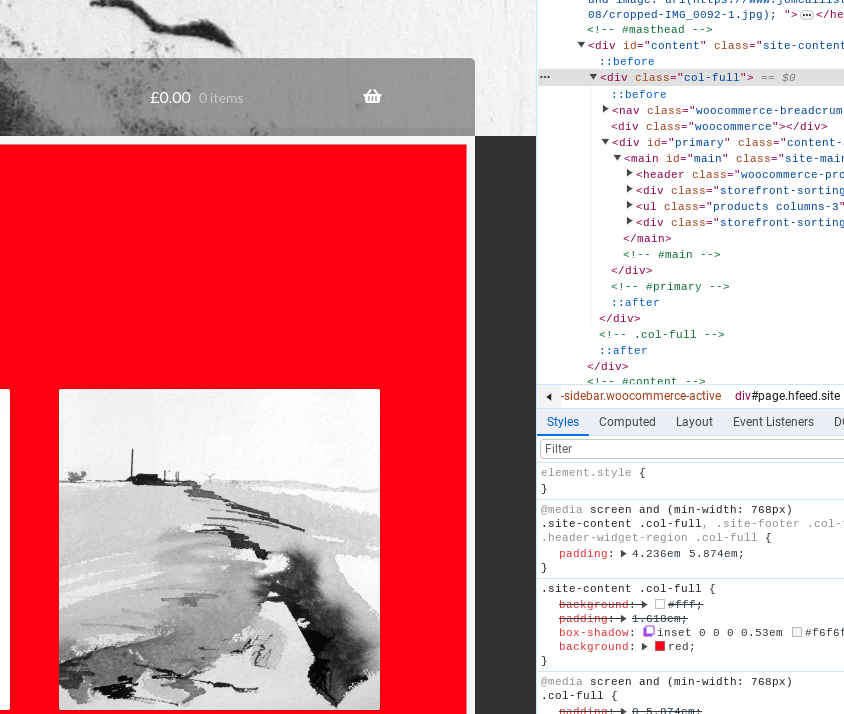Collapse the div id="content" node

[x=581, y=45]
